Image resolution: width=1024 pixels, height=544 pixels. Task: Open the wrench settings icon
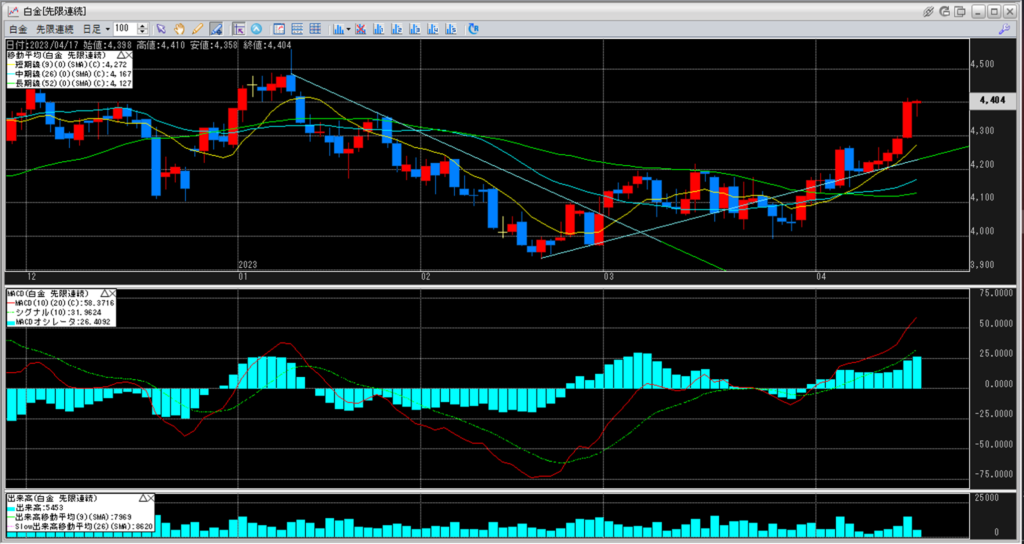click(x=1005, y=29)
